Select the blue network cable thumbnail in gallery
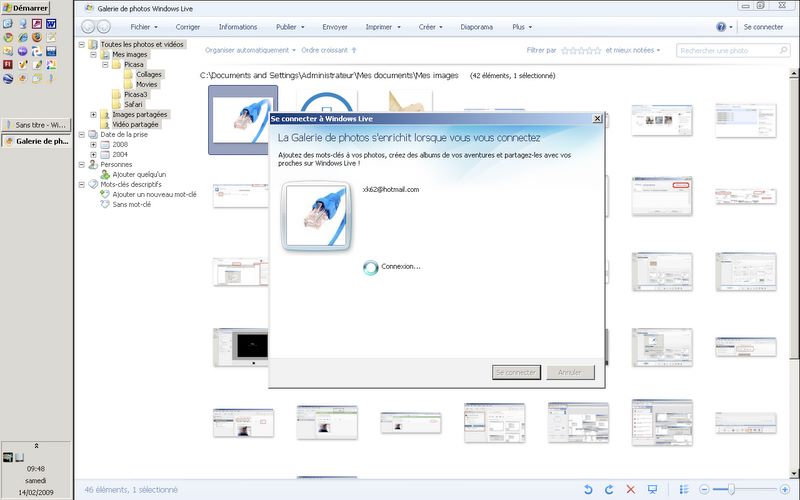800x500 pixels. (243, 120)
